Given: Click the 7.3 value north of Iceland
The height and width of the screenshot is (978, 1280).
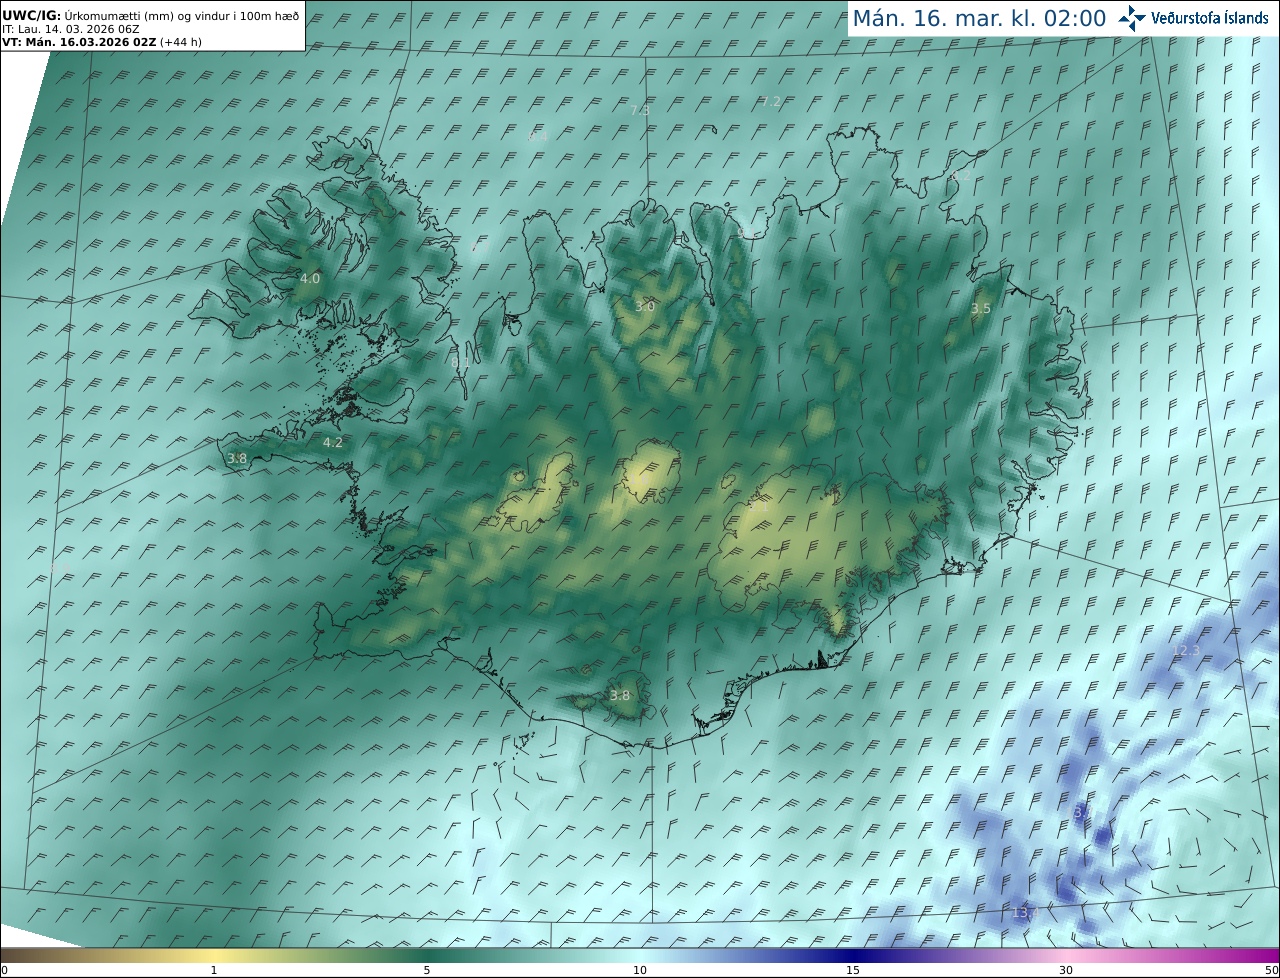Looking at the screenshot, I should pyautogui.click(x=640, y=111).
